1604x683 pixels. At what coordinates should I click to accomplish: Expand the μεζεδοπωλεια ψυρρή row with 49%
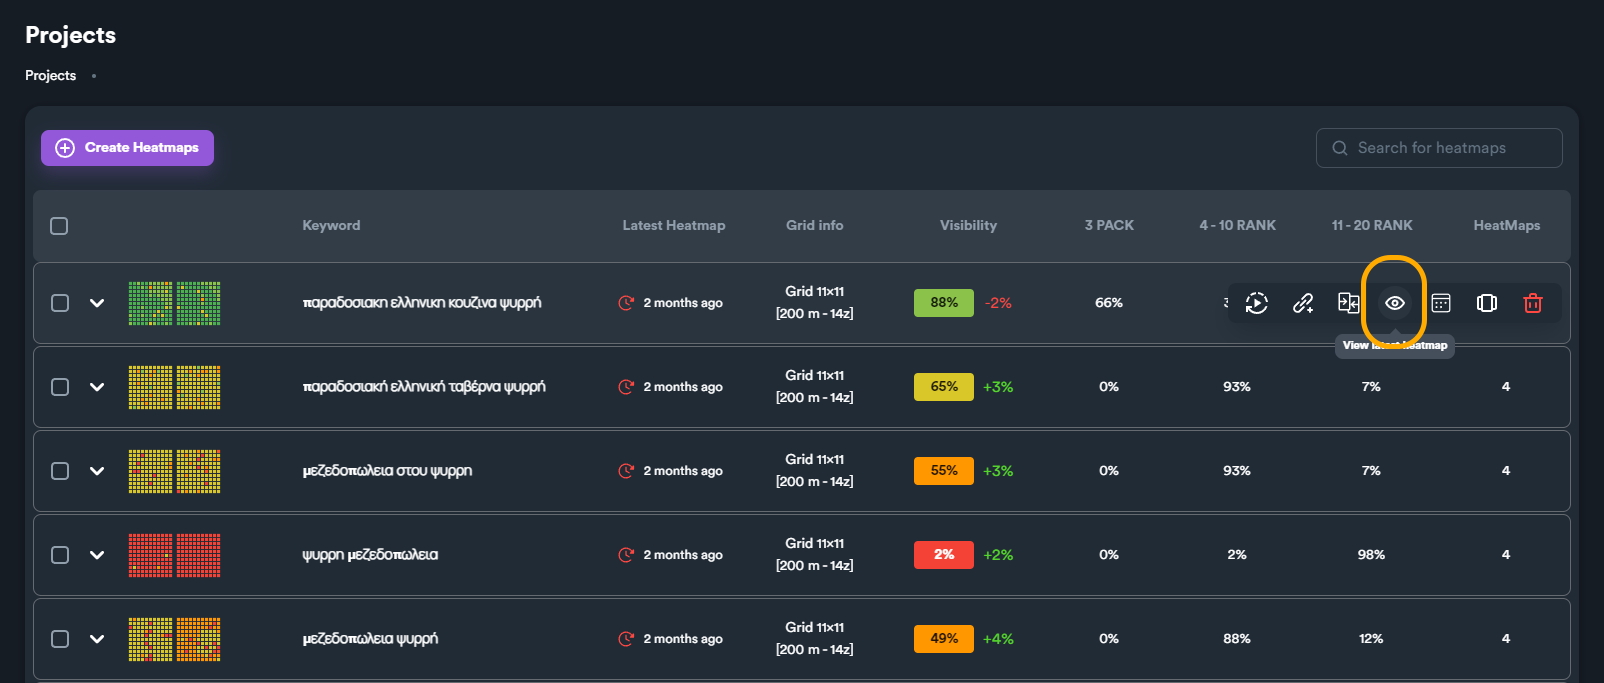[x=97, y=639]
